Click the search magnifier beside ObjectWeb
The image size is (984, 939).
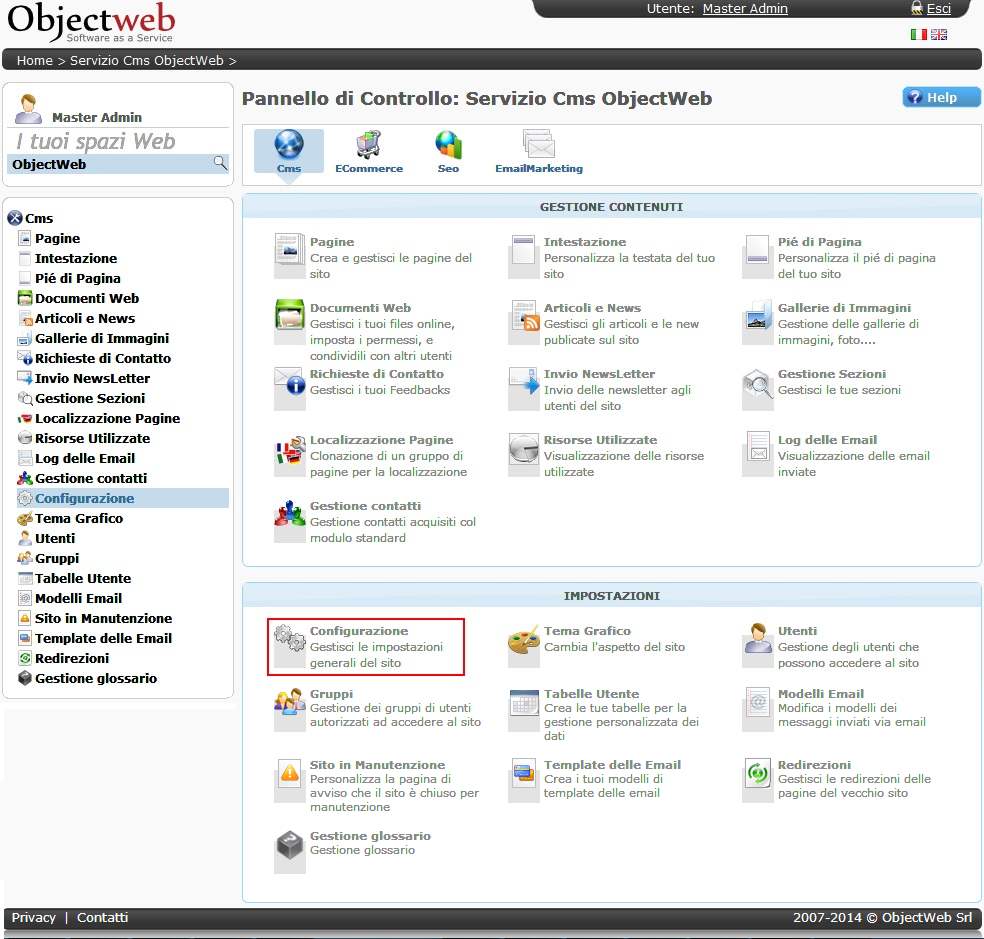pyautogui.click(x=220, y=163)
